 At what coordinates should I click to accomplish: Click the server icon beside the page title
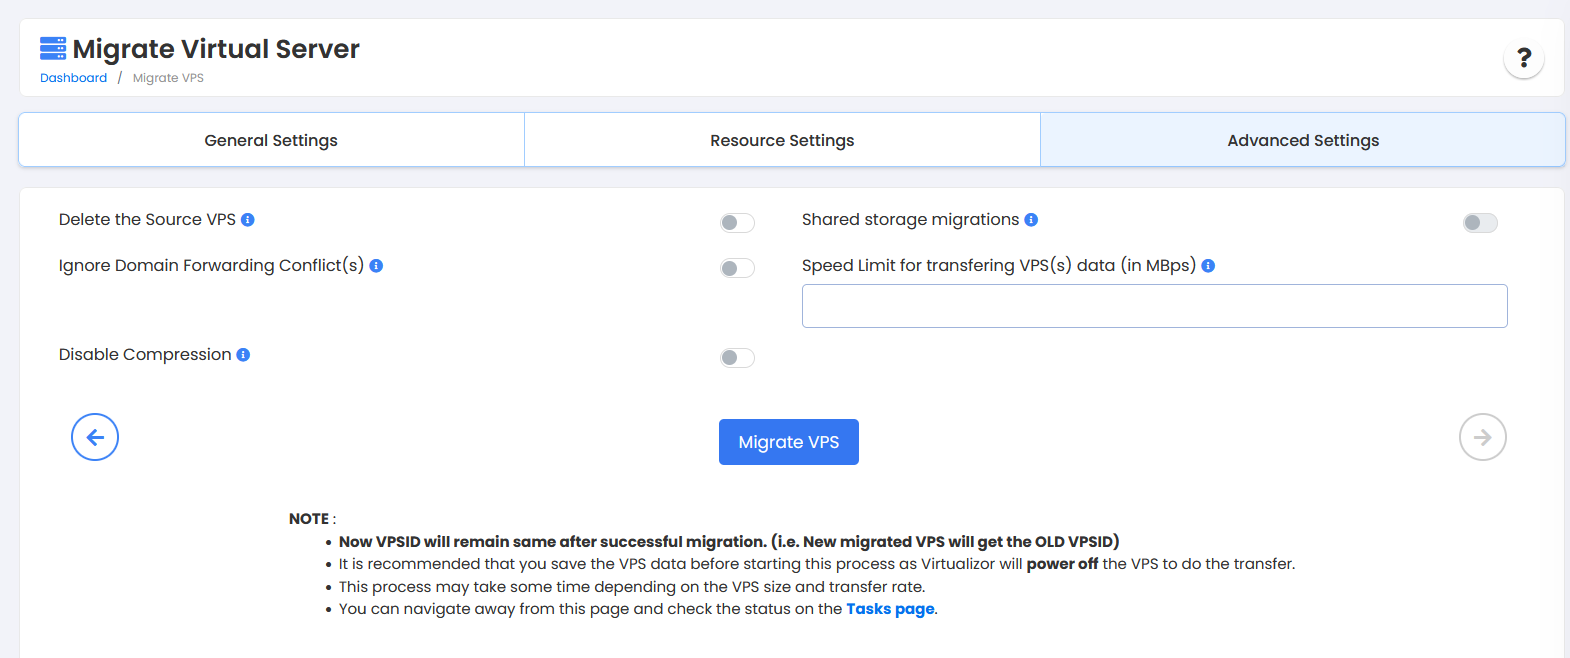pyautogui.click(x=53, y=48)
